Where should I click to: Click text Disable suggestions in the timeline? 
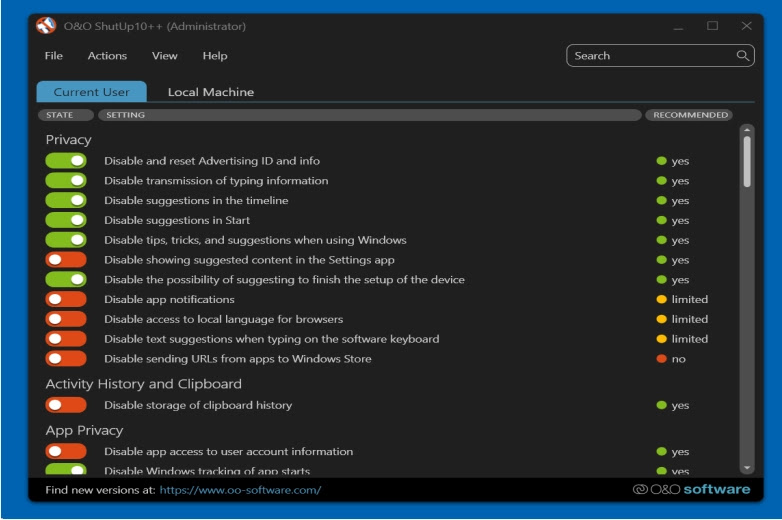196,200
